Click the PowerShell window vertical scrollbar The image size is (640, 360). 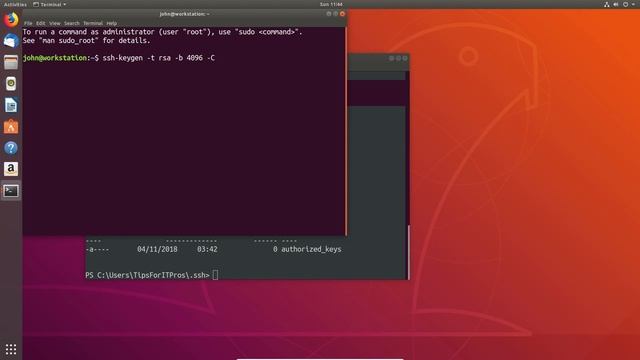pyautogui.click(x=408, y=251)
